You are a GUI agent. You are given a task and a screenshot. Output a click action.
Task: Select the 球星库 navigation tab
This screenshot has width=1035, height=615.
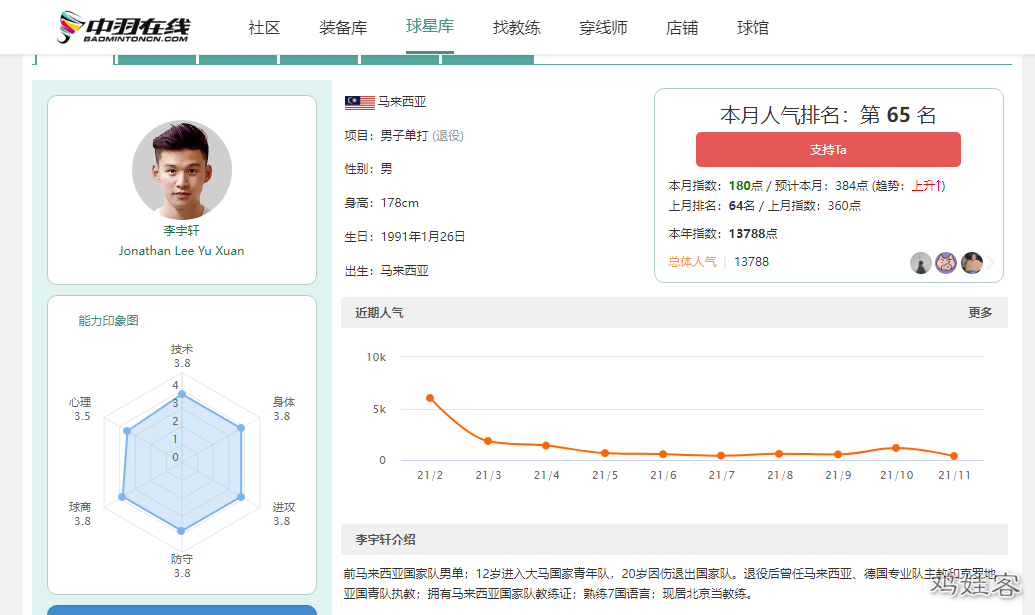430,27
